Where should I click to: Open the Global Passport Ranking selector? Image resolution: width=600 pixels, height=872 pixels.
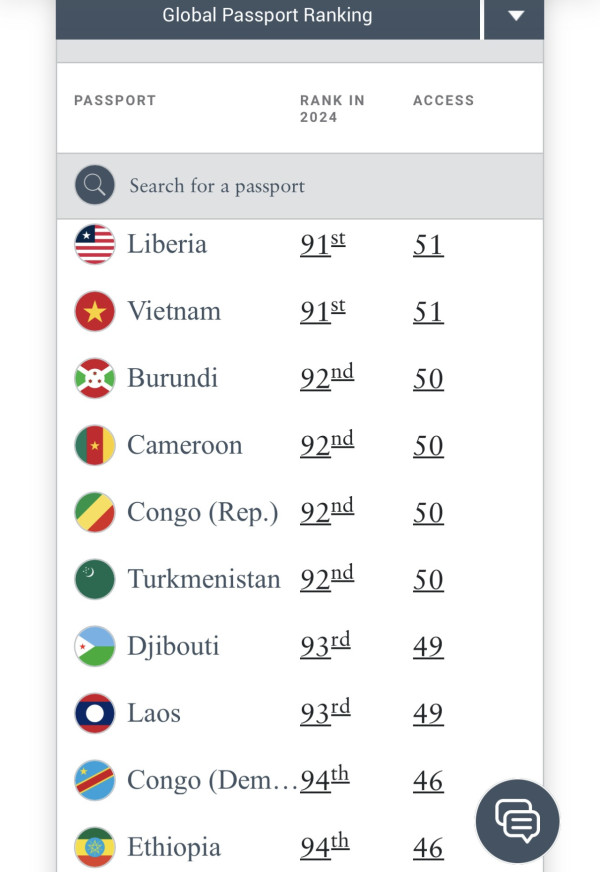click(267, 16)
